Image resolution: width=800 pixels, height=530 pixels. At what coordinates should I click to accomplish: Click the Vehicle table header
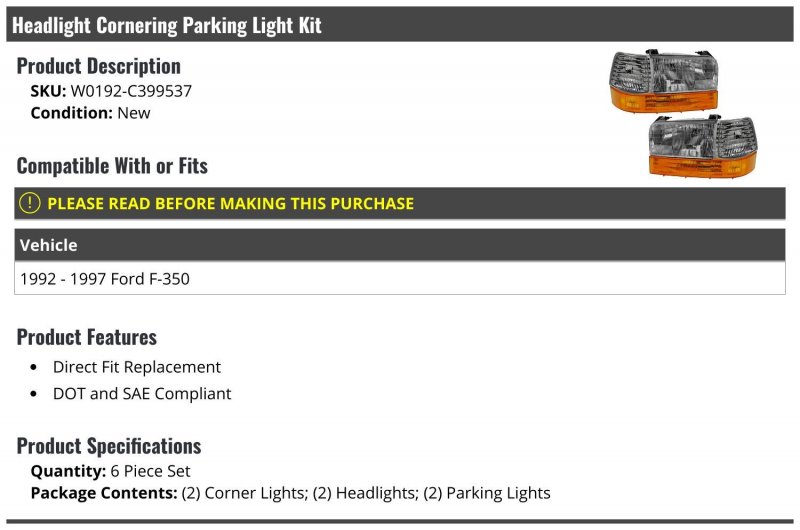(x=399, y=245)
